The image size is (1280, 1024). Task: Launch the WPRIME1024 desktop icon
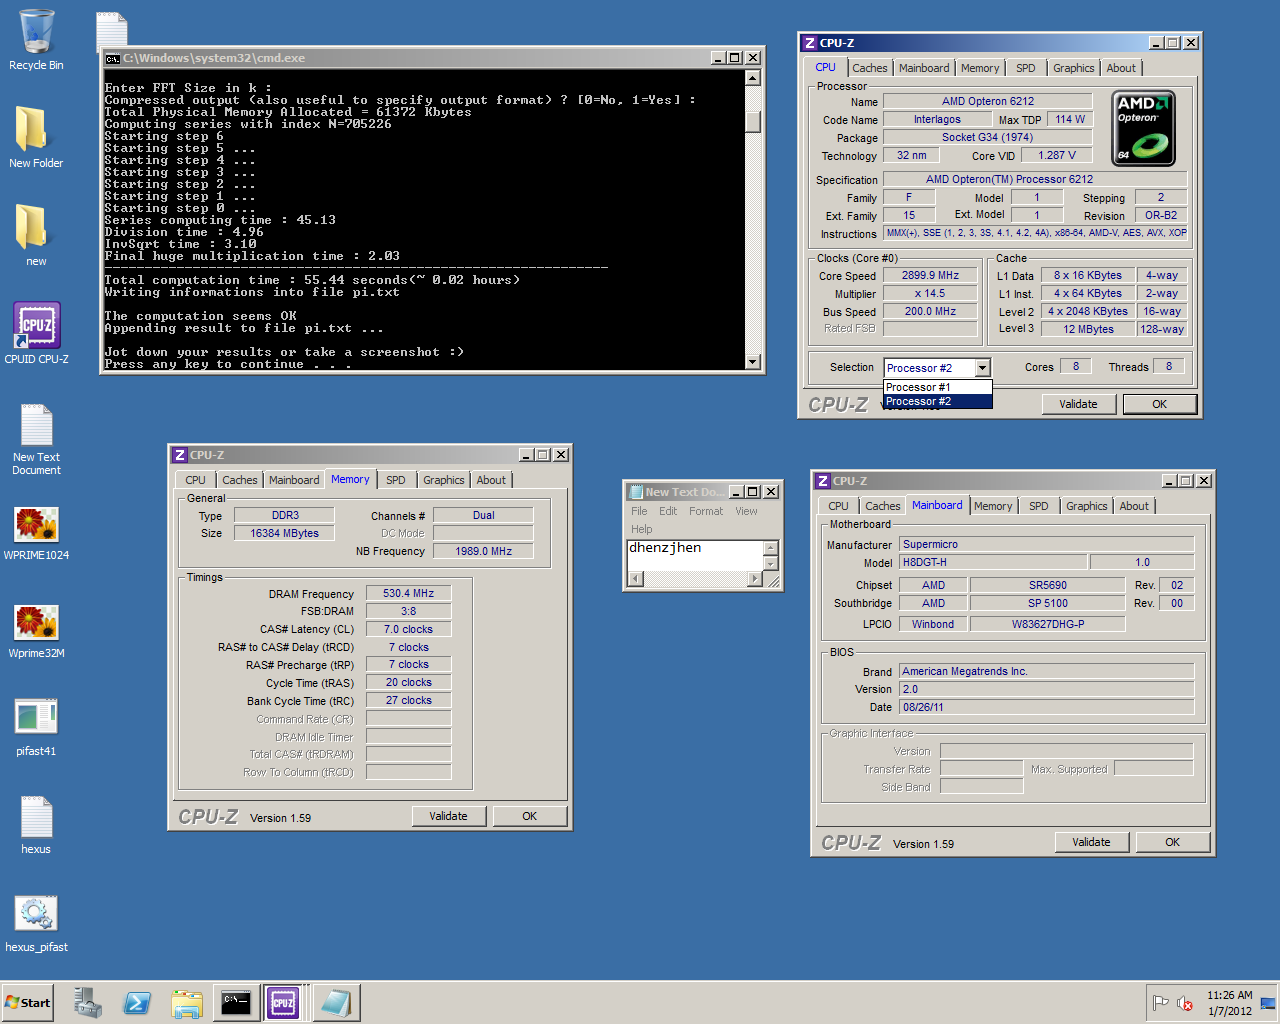pos(36,533)
